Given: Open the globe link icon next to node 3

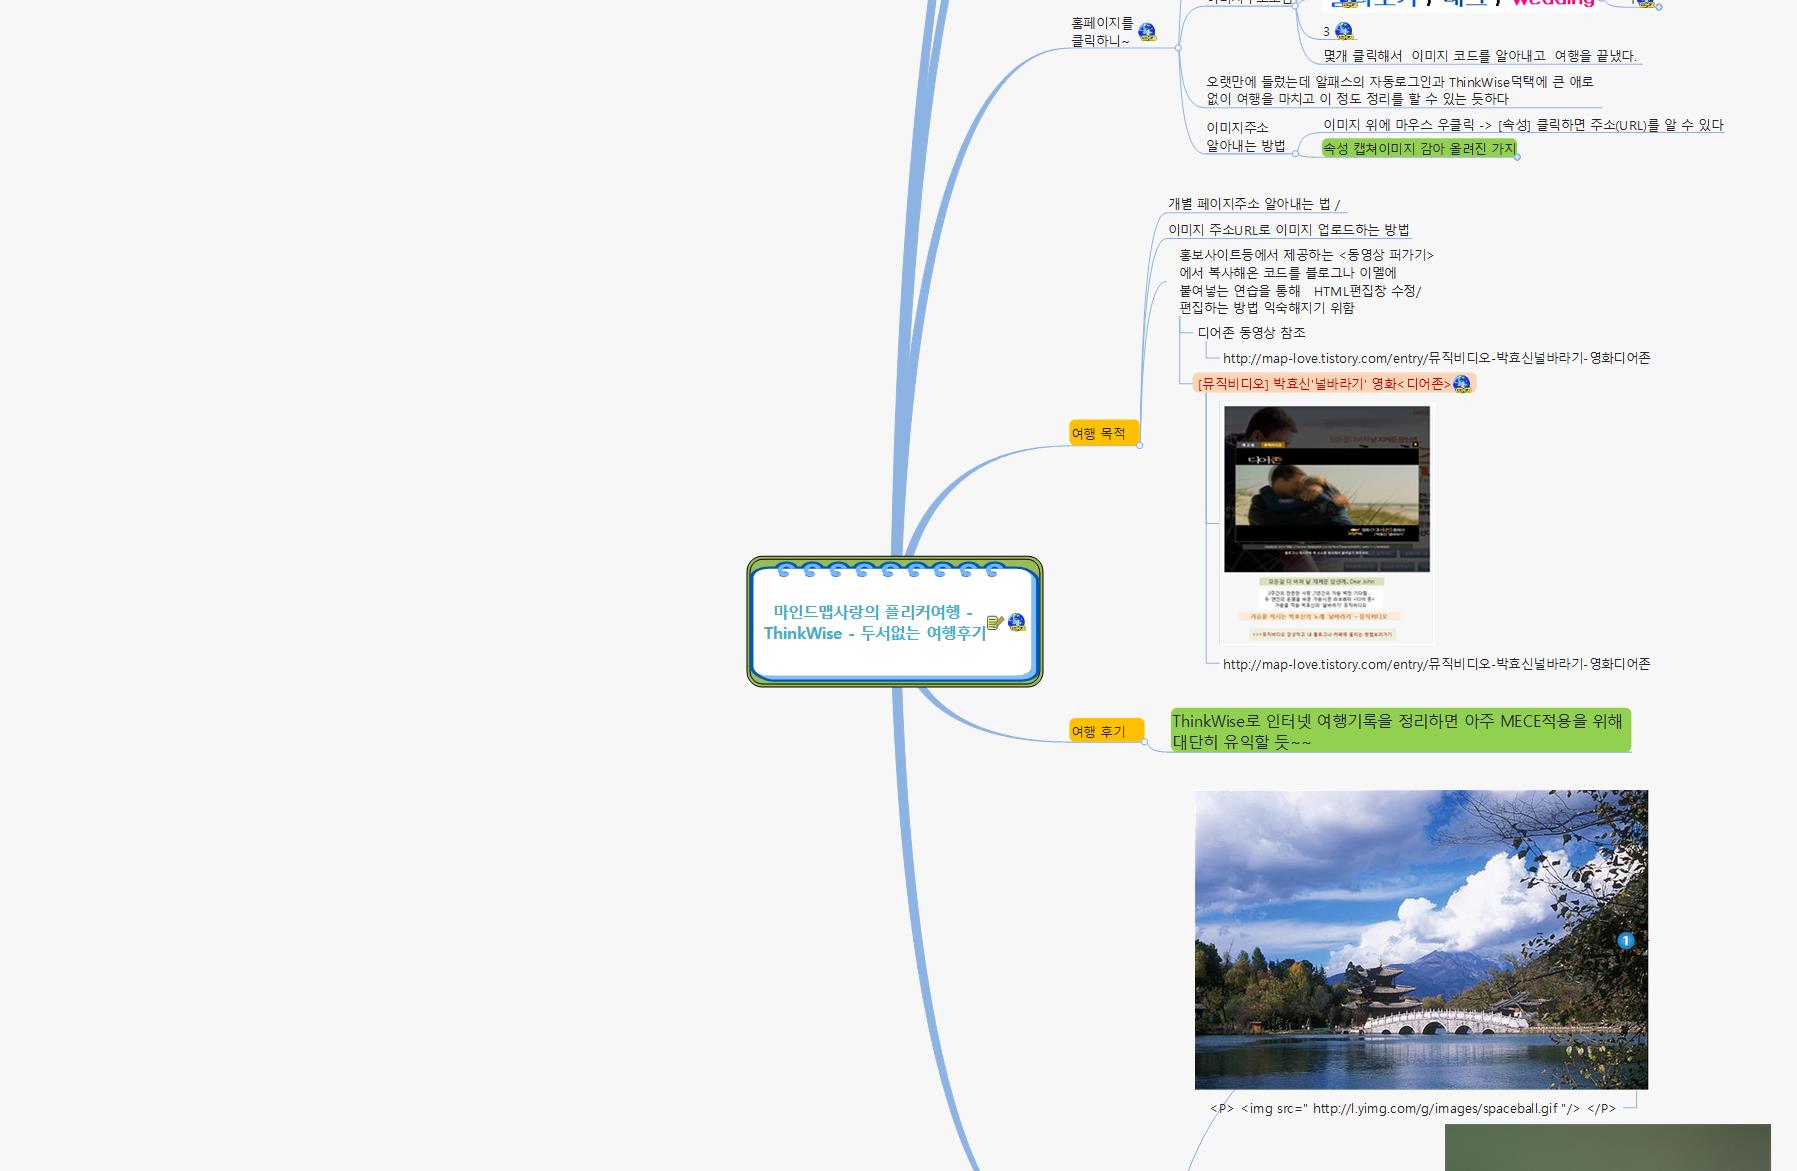Looking at the screenshot, I should [1343, 31].
